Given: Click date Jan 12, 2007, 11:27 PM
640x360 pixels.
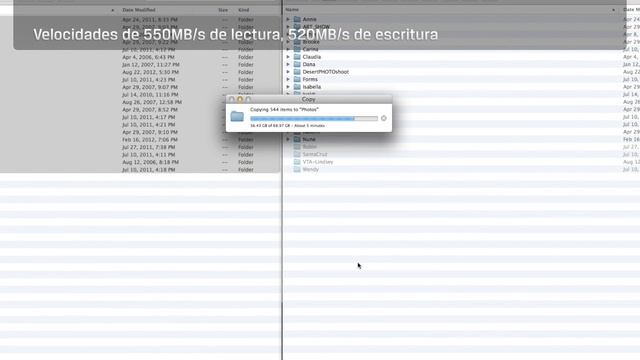Looking at the screenshot, I should 151,64.
